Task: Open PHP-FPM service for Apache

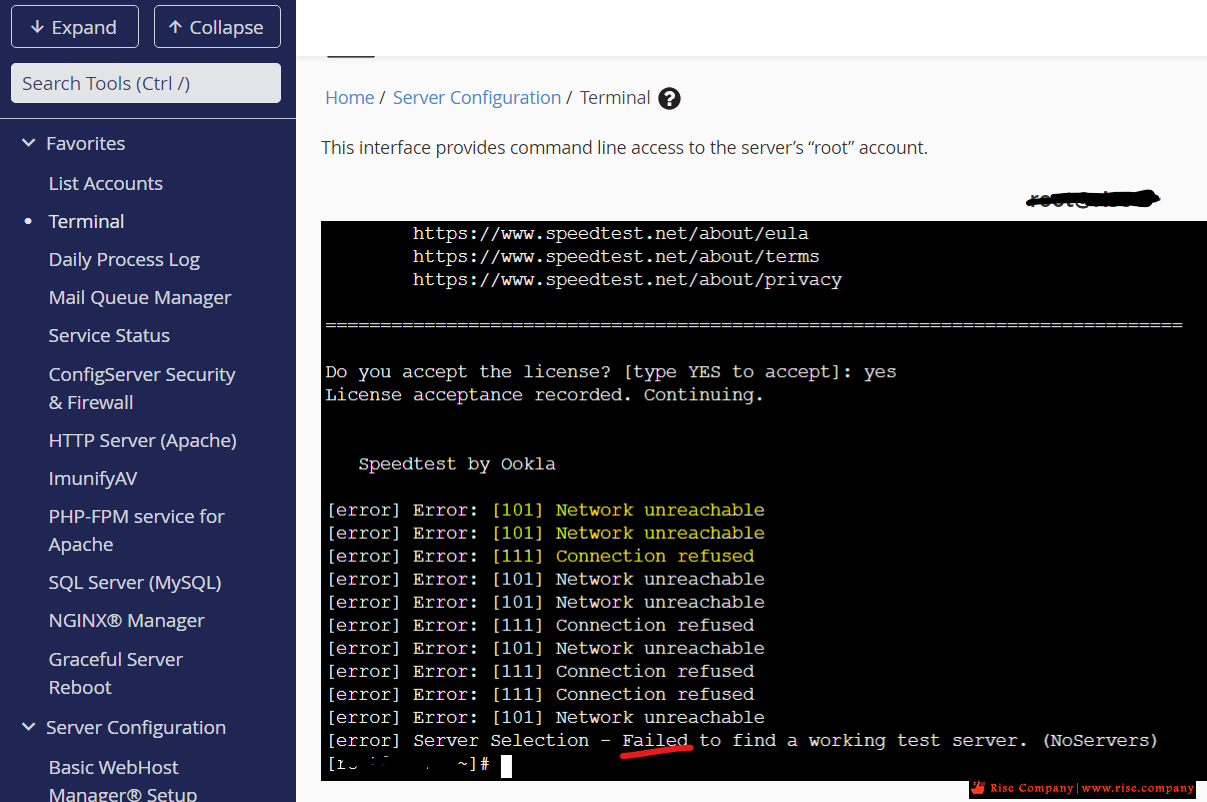Action: [x=137, y=530]
